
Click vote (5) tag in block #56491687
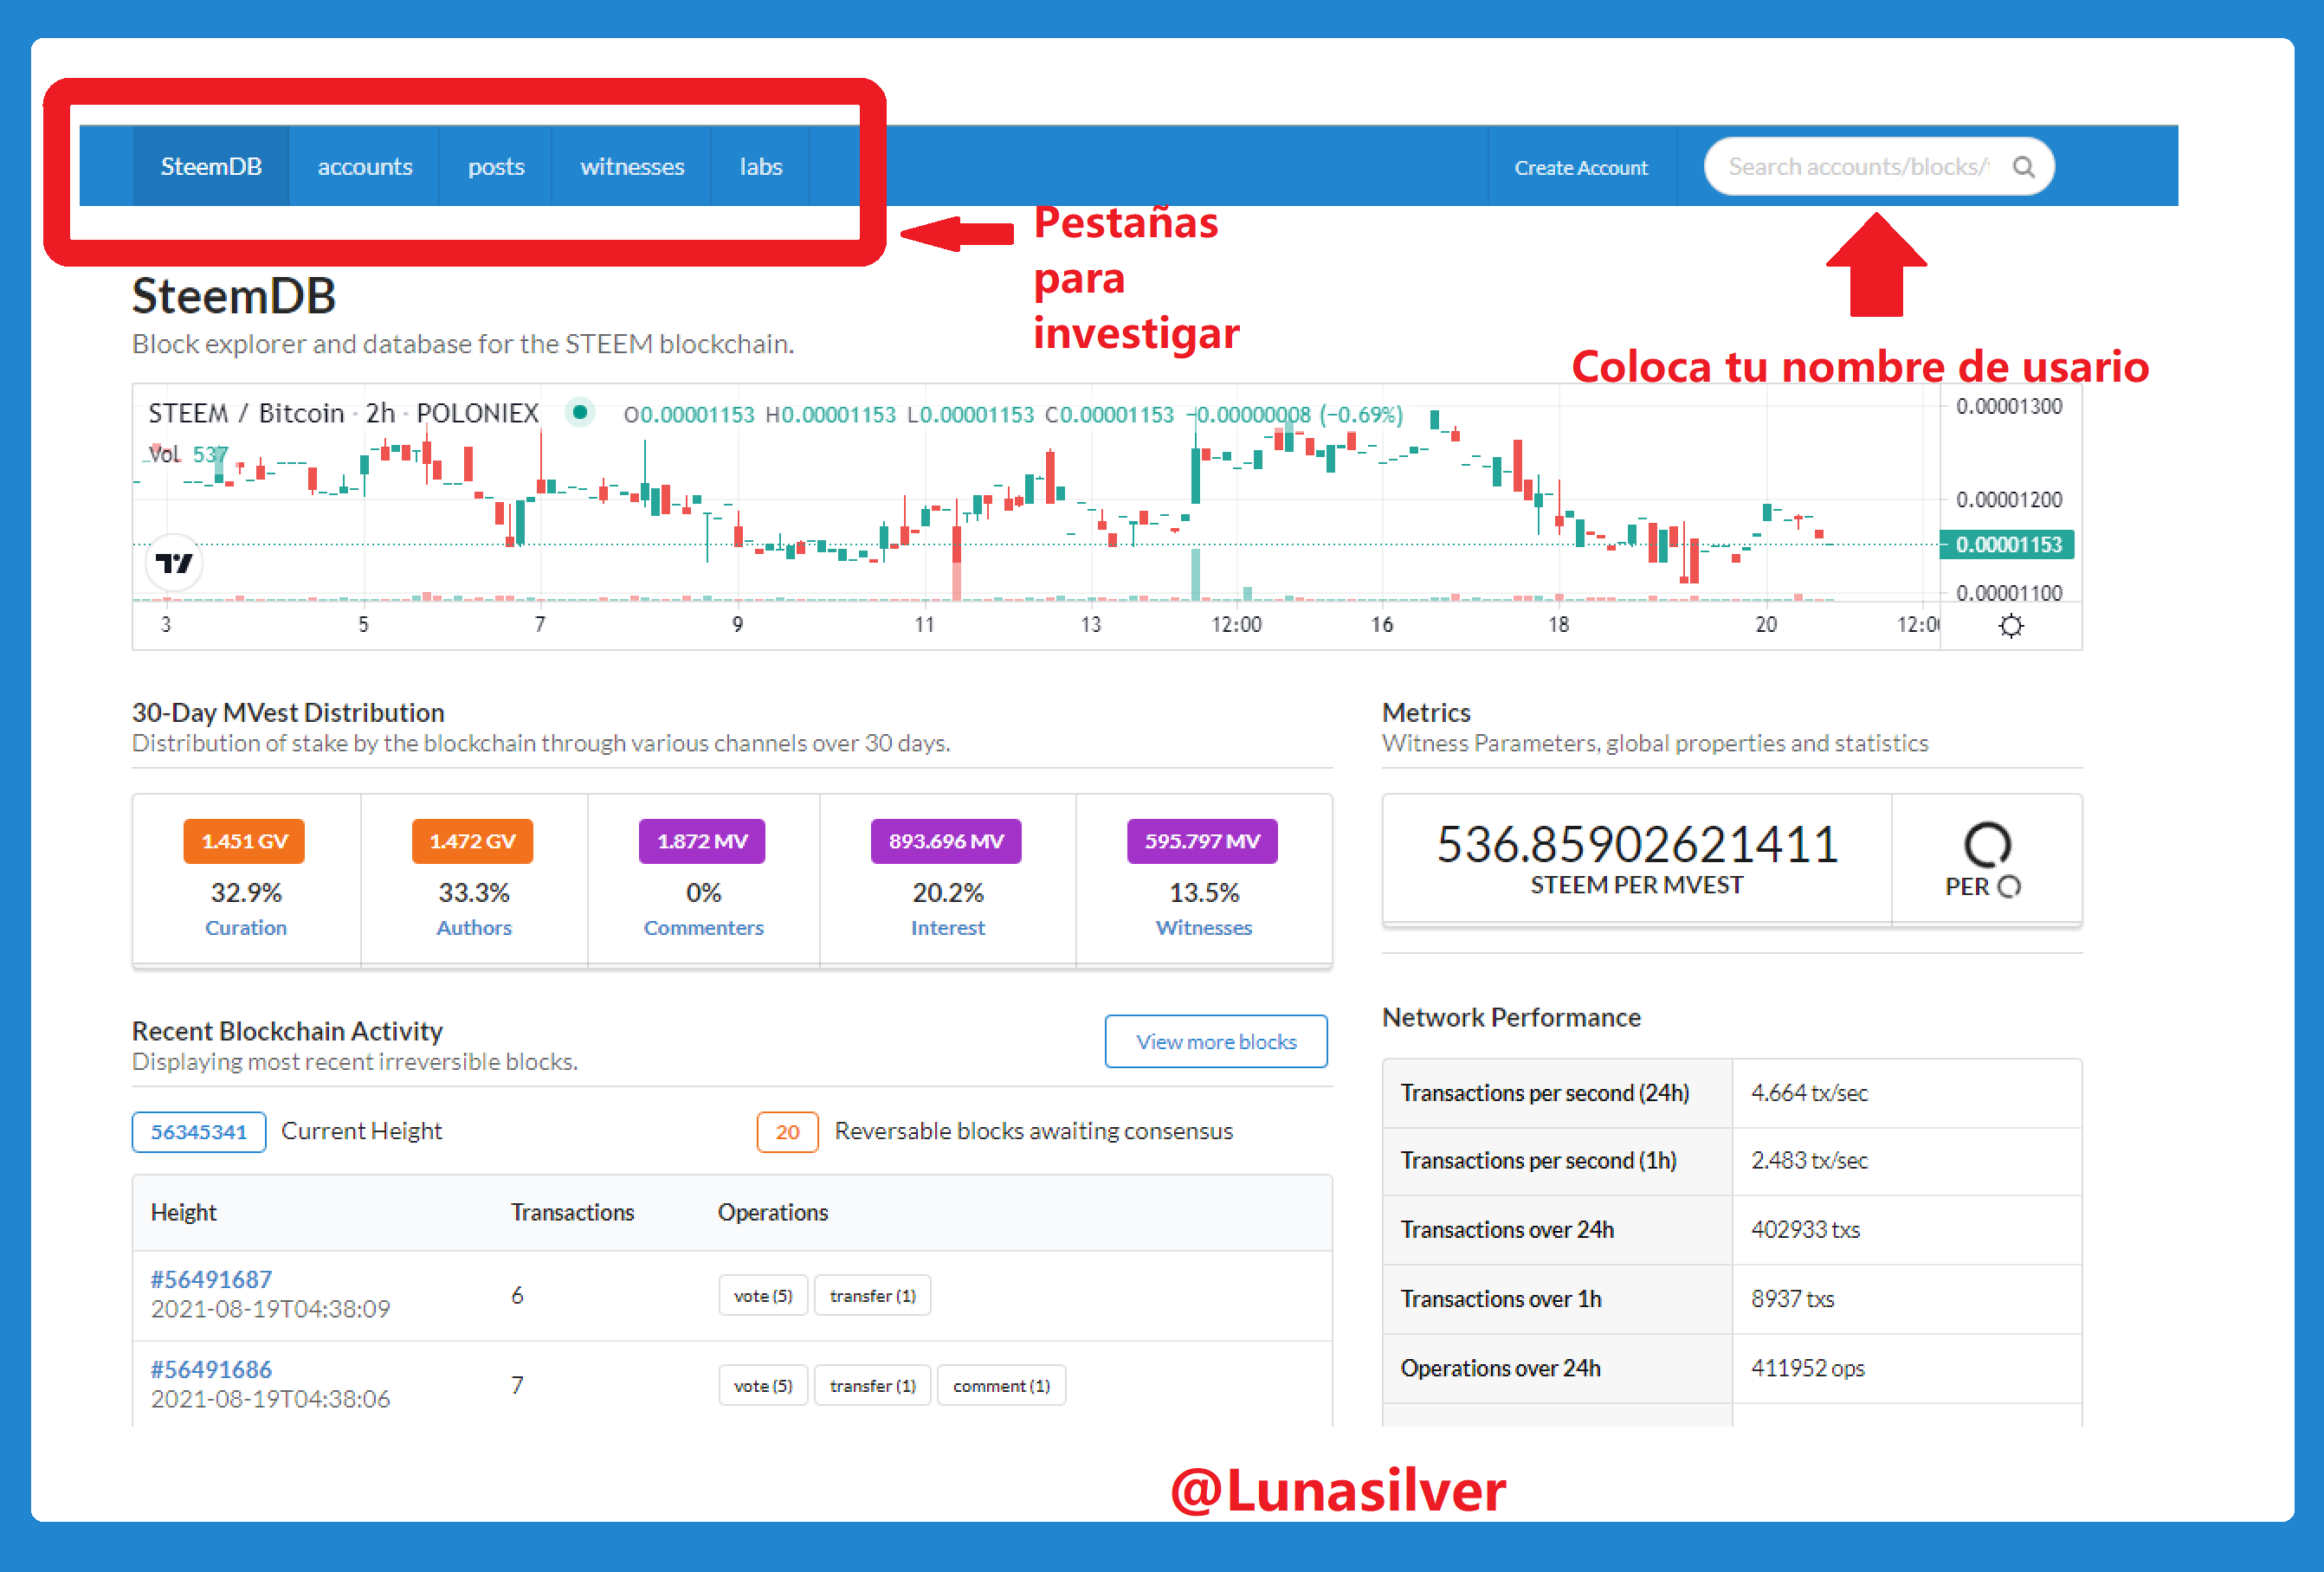(763, 1295)
